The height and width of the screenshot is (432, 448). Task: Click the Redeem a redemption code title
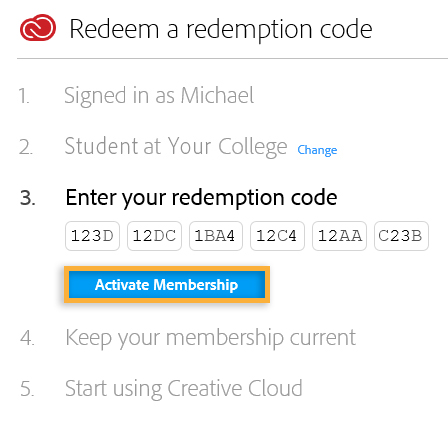pyautogui.click(x=221, y=30)
